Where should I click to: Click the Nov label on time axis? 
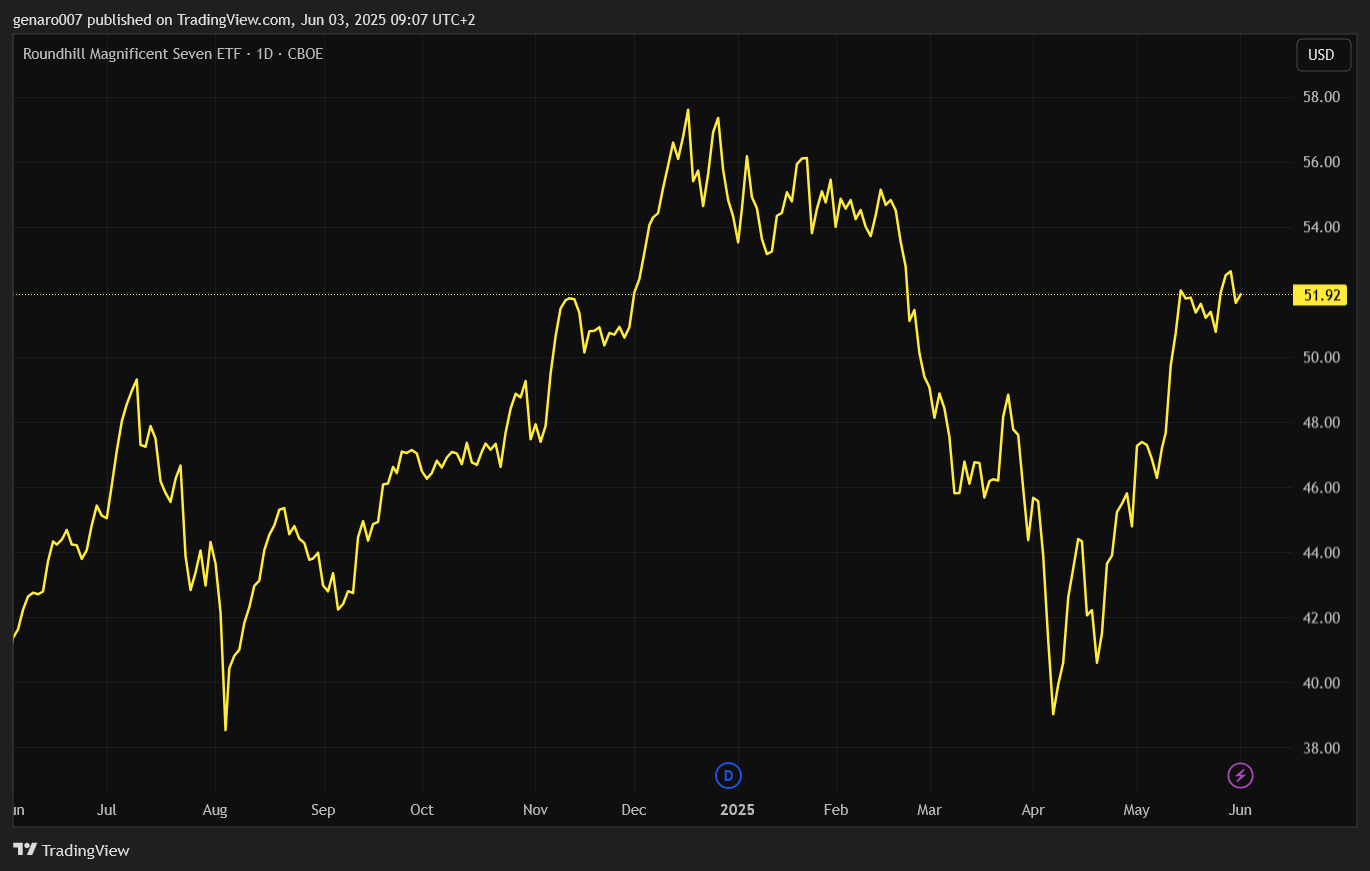(x=536, y=810)
